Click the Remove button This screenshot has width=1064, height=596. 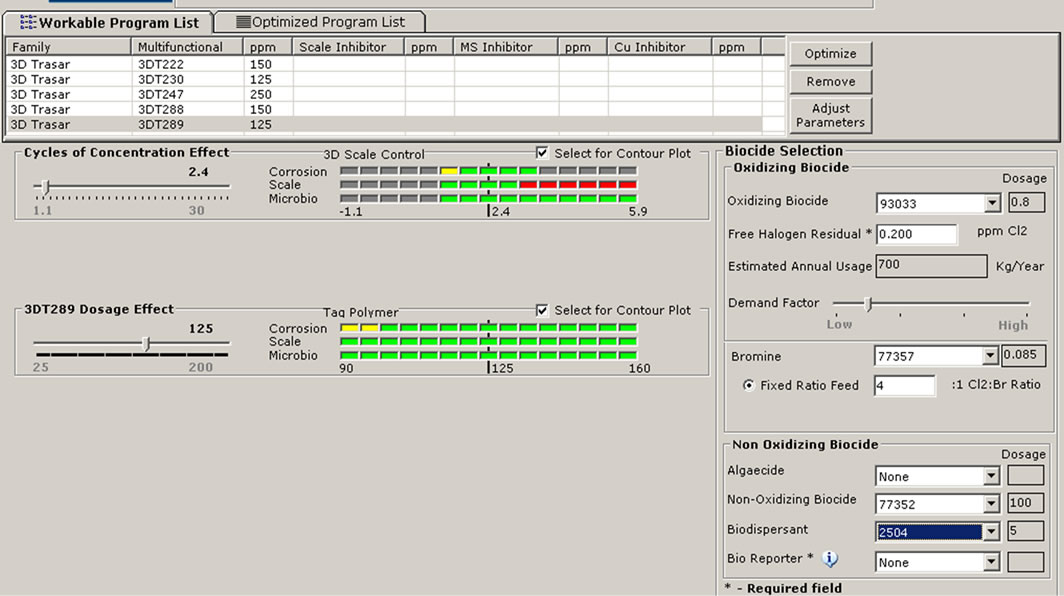(831, 81)
